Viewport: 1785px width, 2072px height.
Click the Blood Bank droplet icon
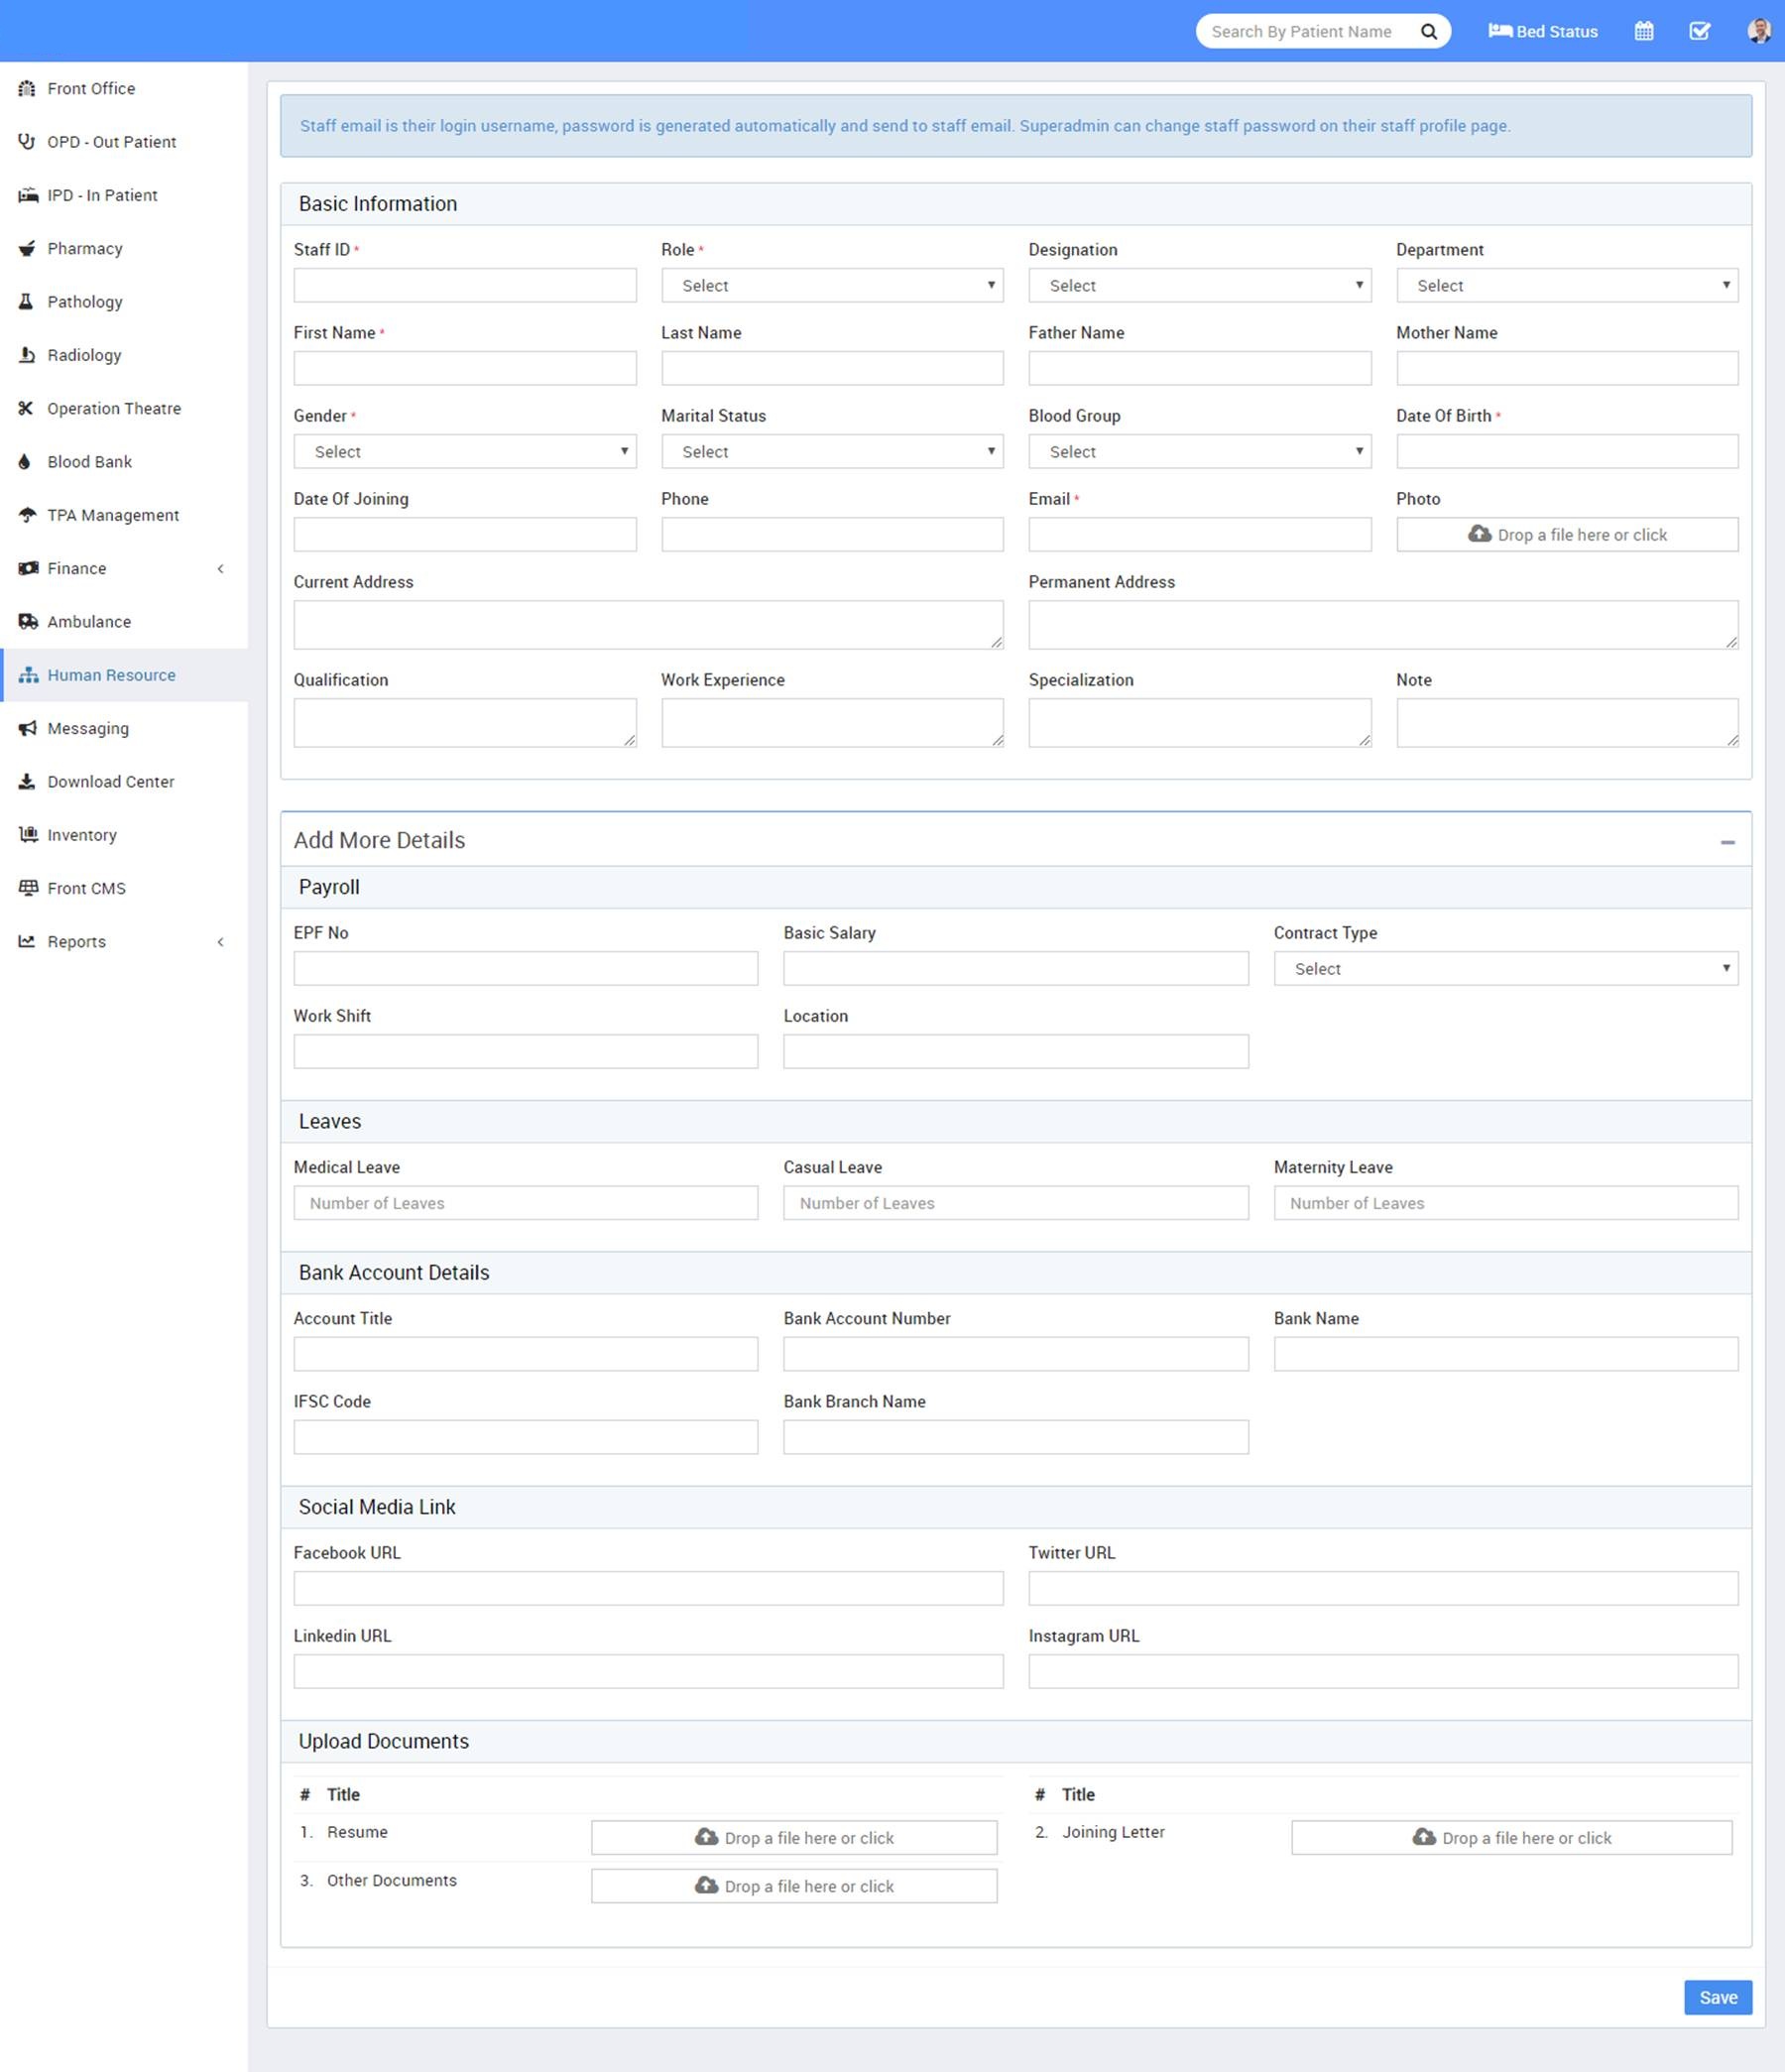coord(26,462)
